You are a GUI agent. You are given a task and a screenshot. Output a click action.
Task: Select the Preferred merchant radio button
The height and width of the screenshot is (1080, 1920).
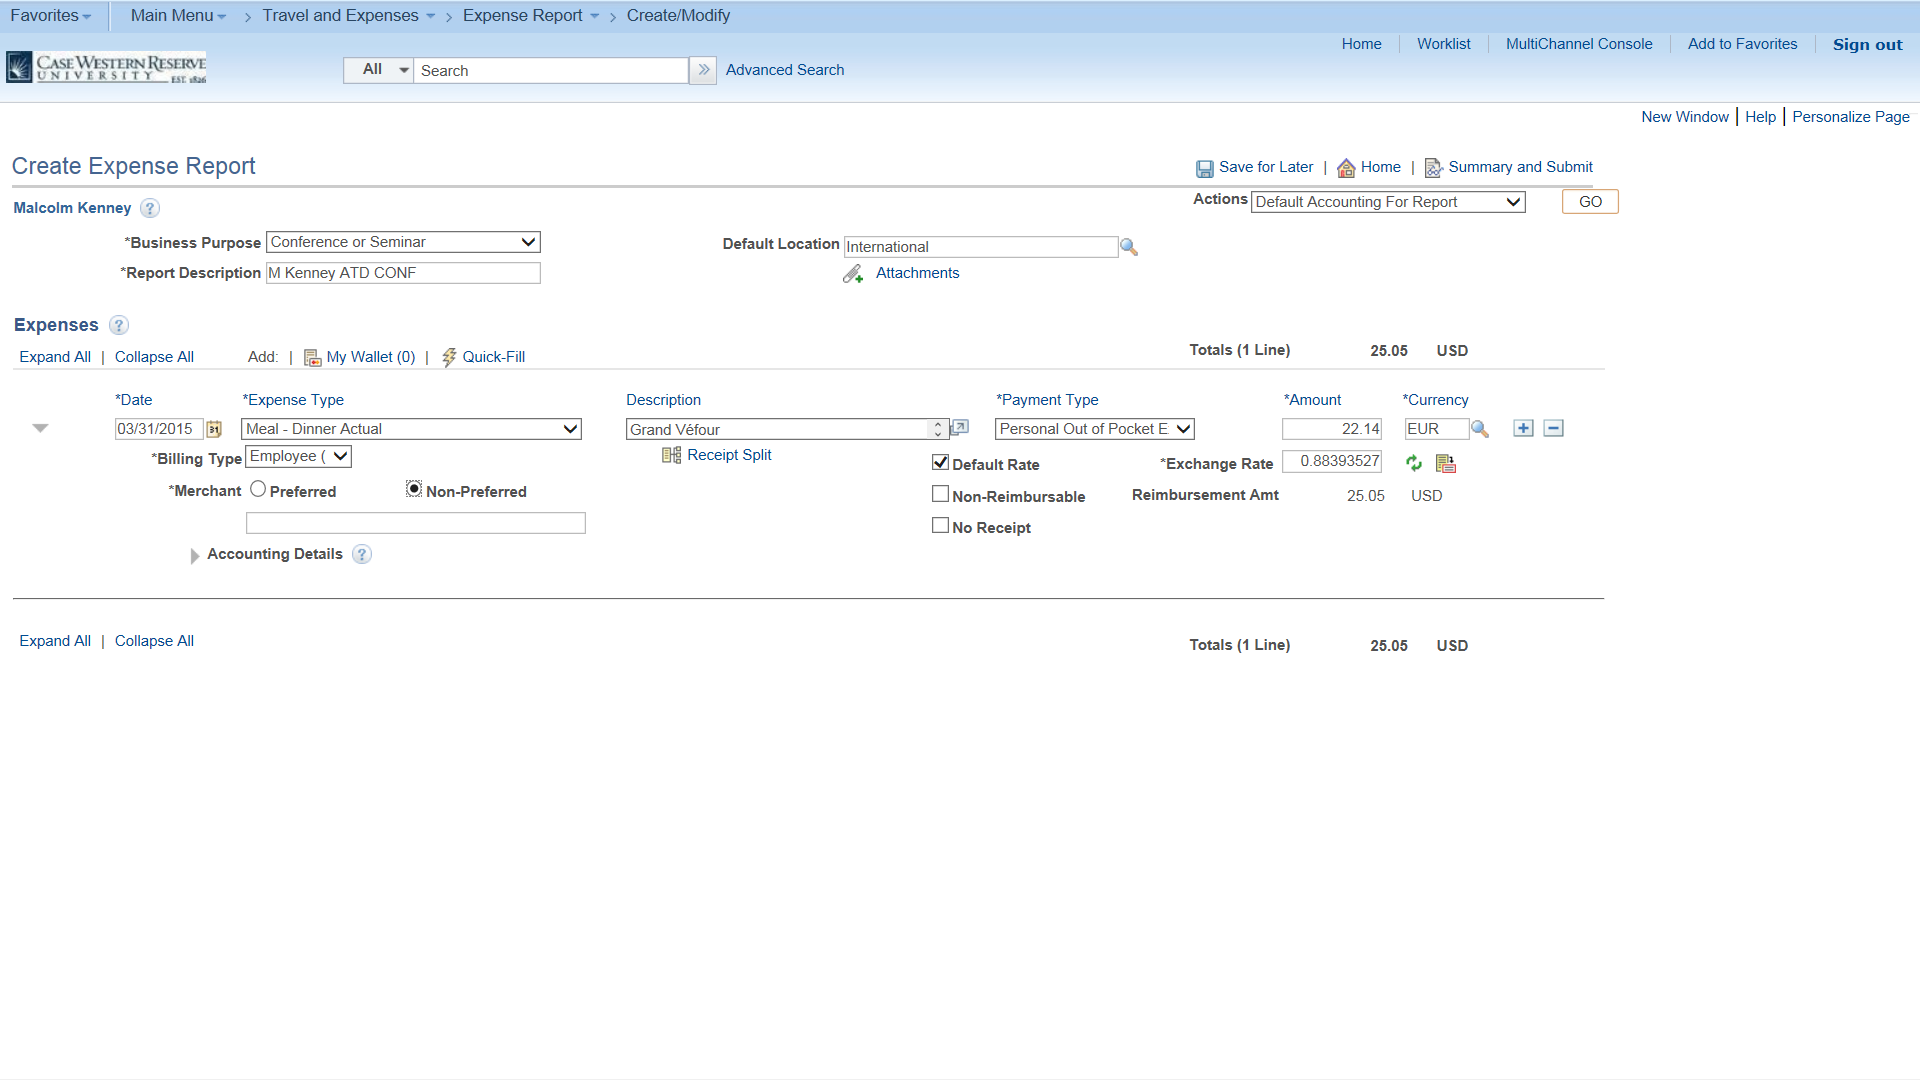258,489
